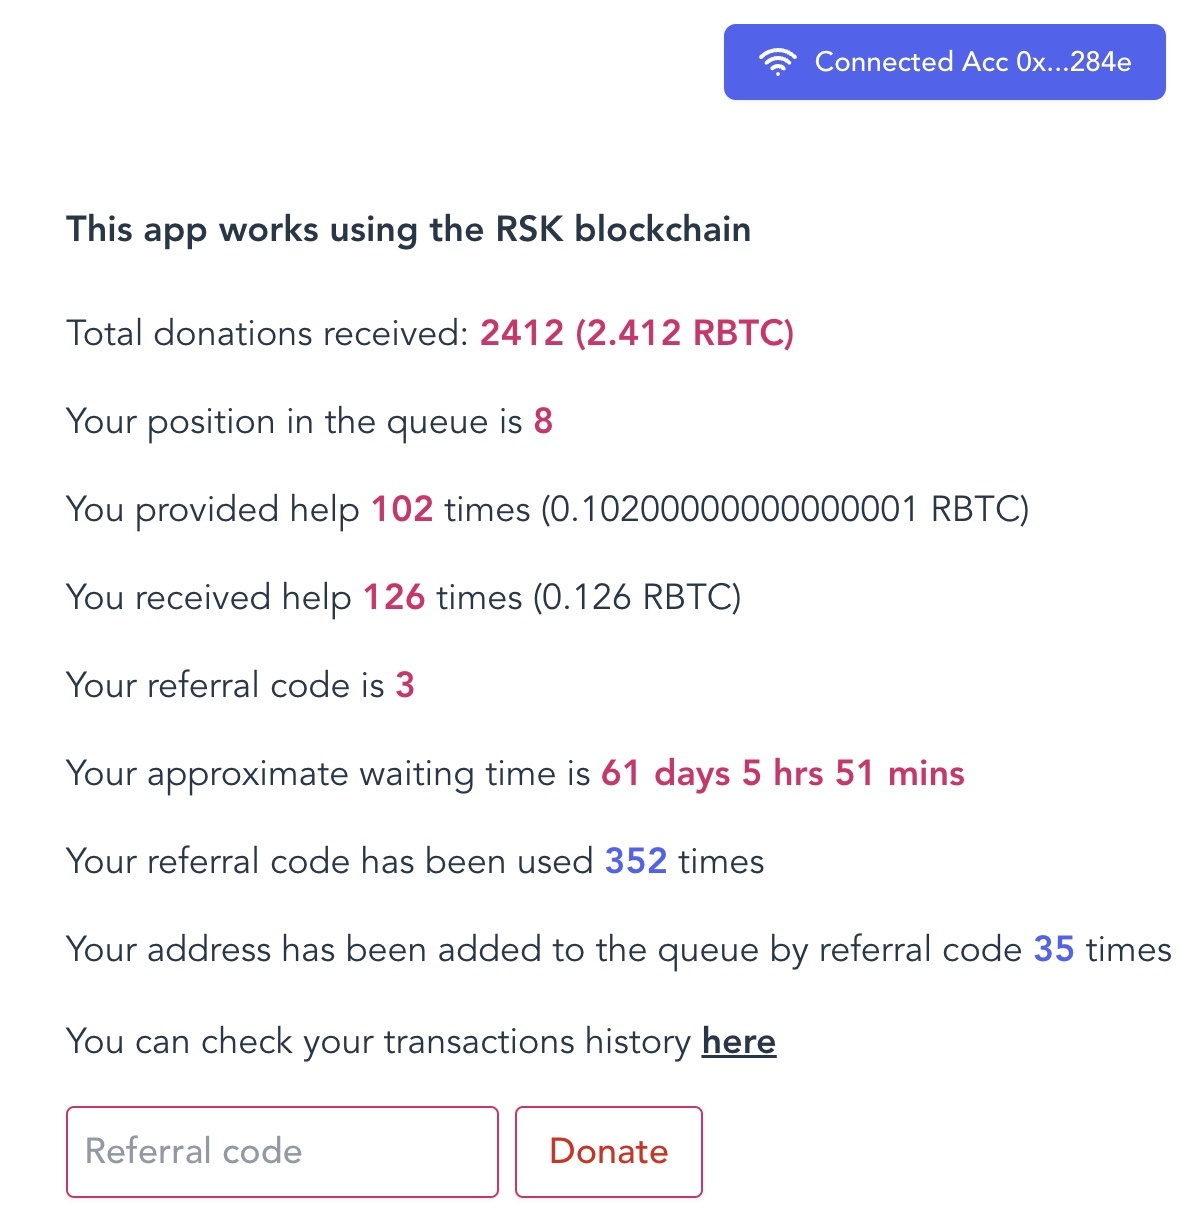Open the Connected Acc 0x...284e account button
Image resolution: width=1202 pixels, height=1232 pixels.
coord(945,62)
